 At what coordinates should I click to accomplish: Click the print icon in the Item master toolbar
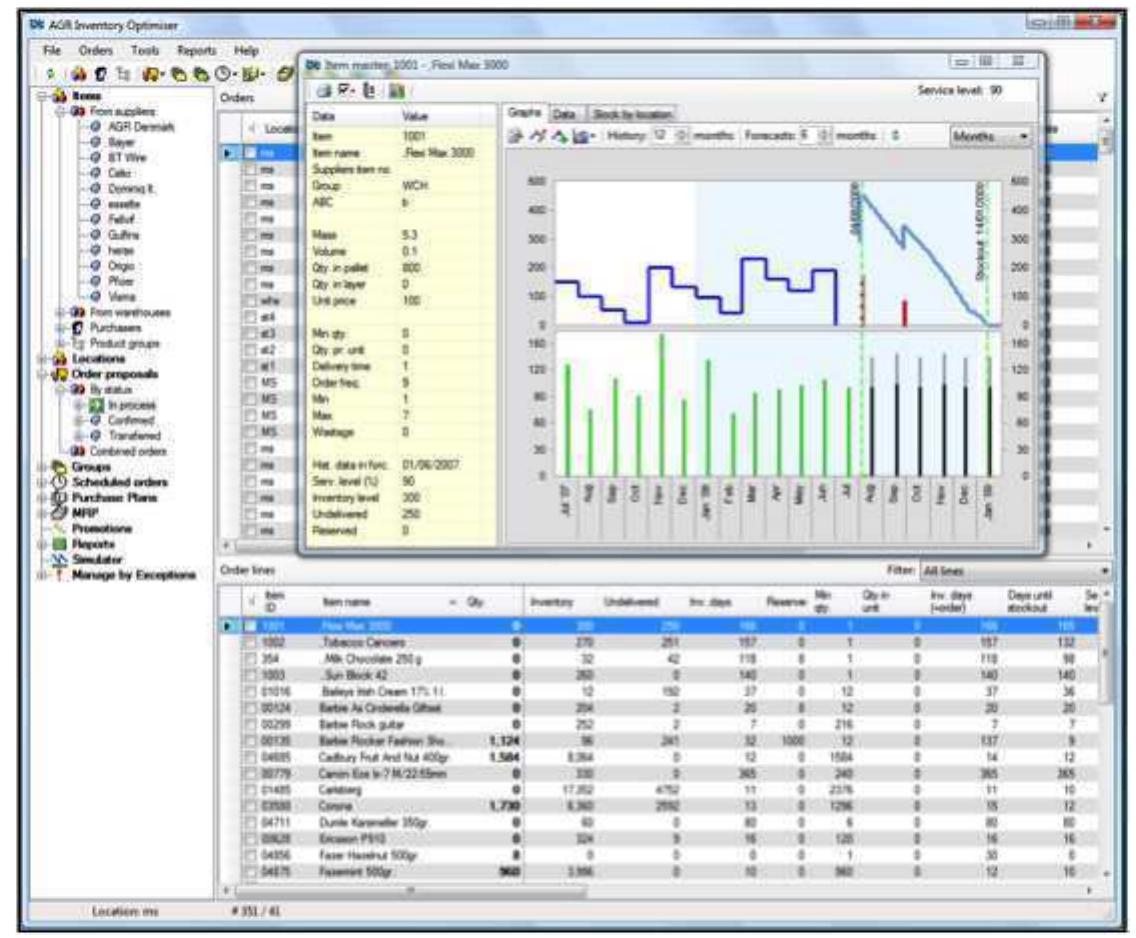pos(324,91)
